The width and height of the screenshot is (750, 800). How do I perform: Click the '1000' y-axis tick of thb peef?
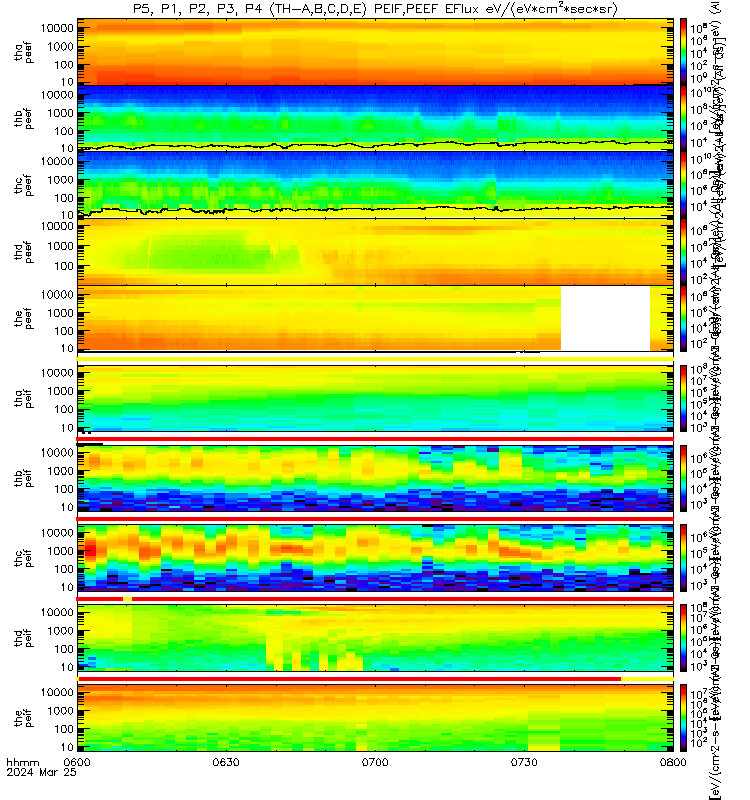click(x=61, y=113)
